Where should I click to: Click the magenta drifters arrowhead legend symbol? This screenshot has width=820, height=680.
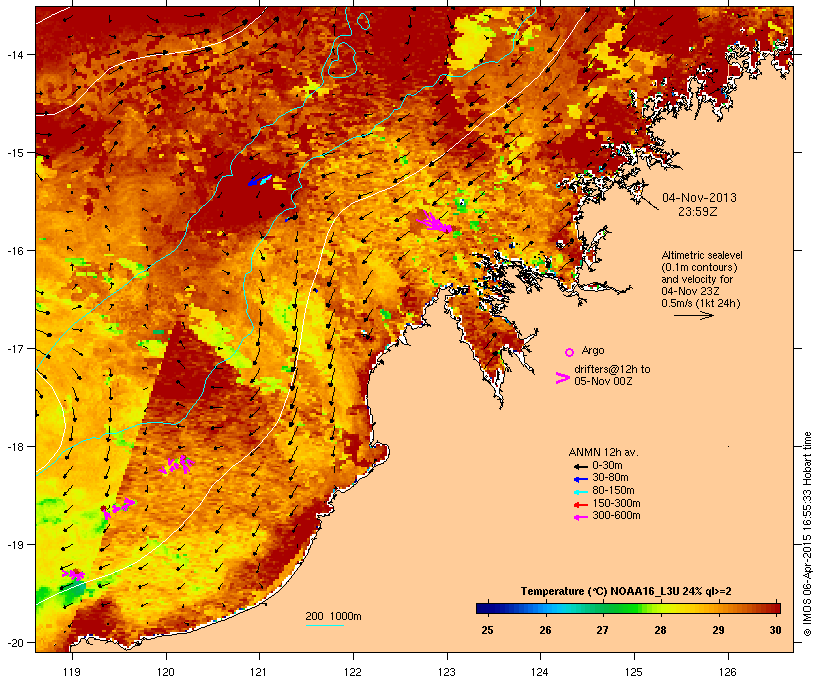pos(563,378)
